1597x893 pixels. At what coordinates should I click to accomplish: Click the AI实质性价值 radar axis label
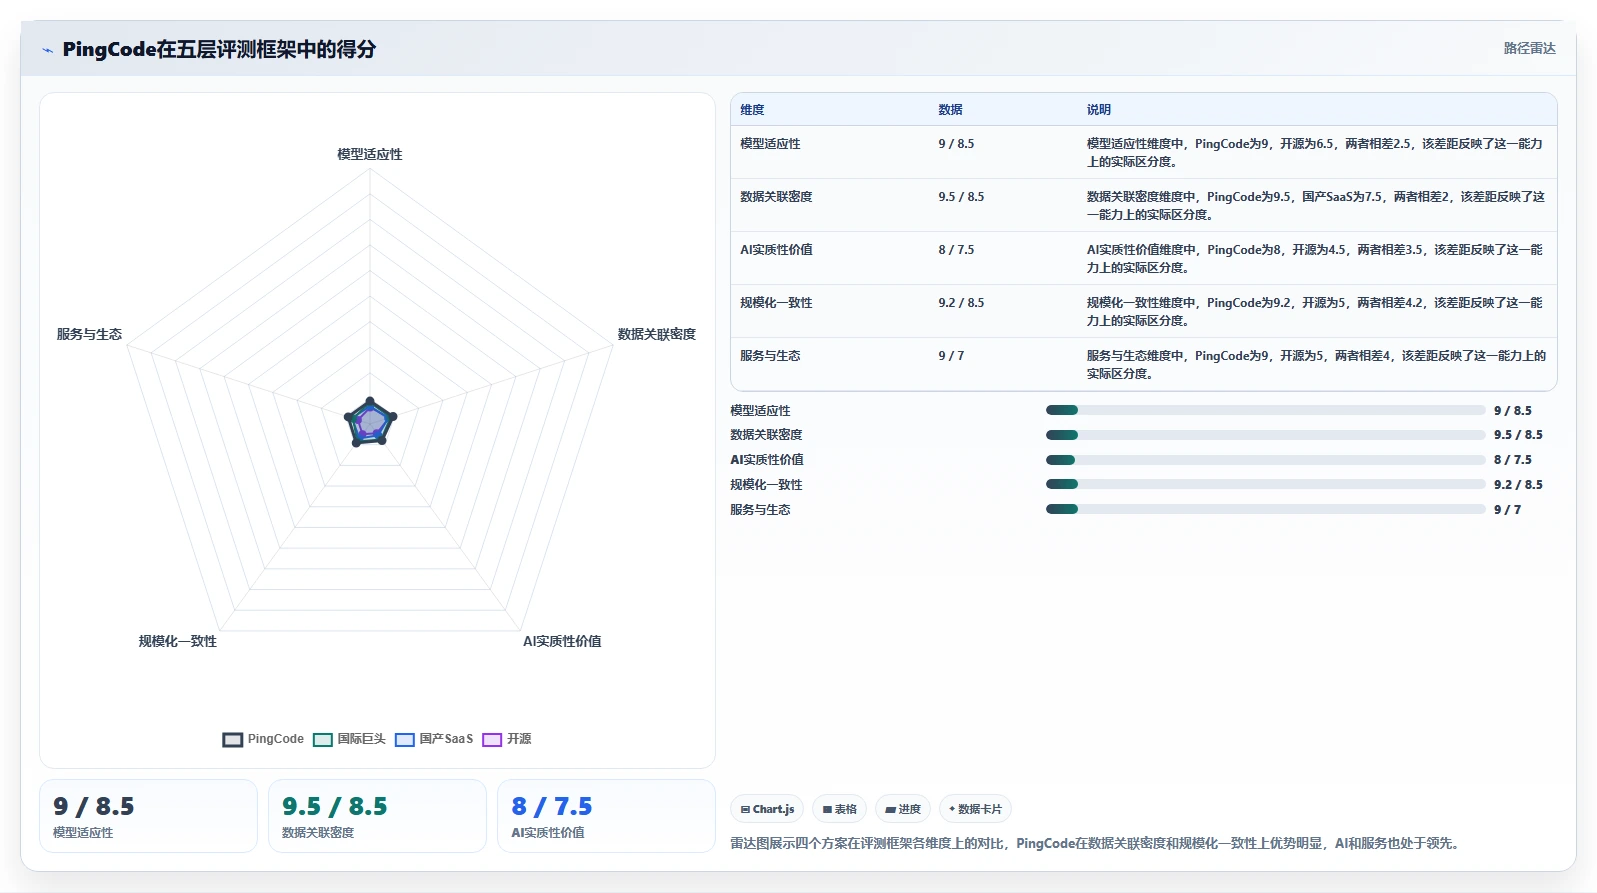click(x=562, y=641)
